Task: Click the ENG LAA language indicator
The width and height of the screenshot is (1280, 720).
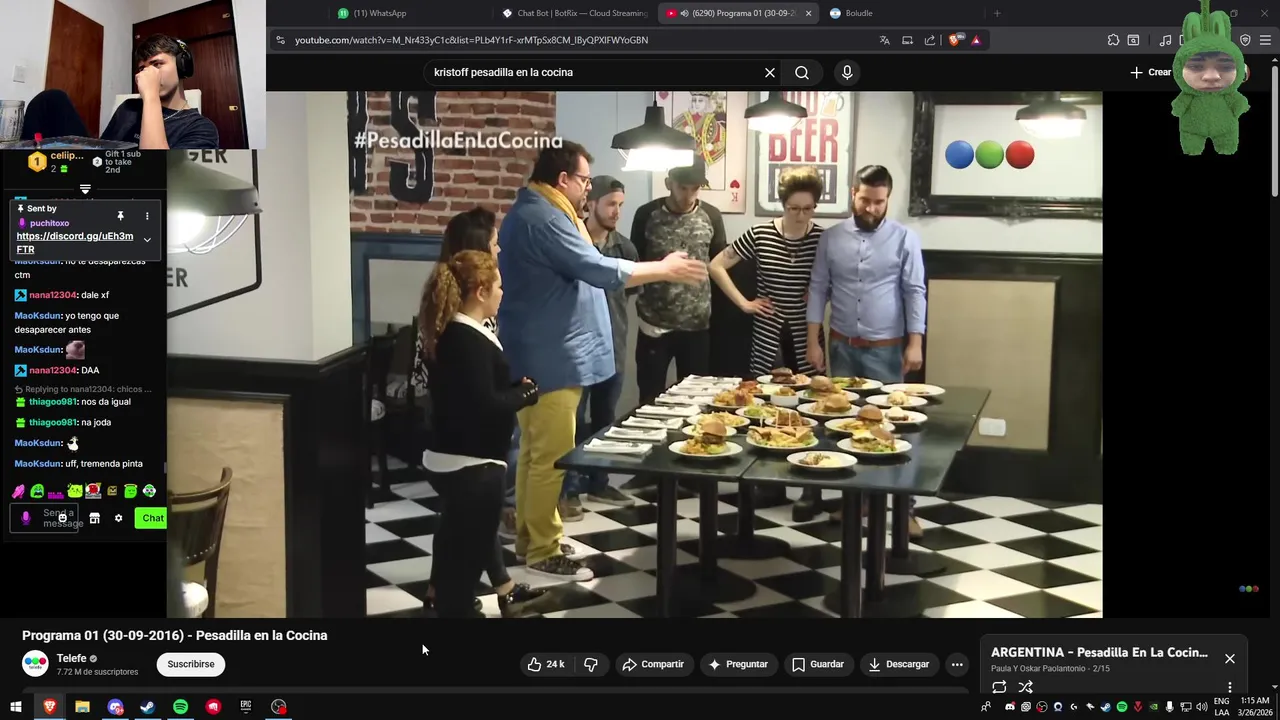Action: (x=1222, y=707)
